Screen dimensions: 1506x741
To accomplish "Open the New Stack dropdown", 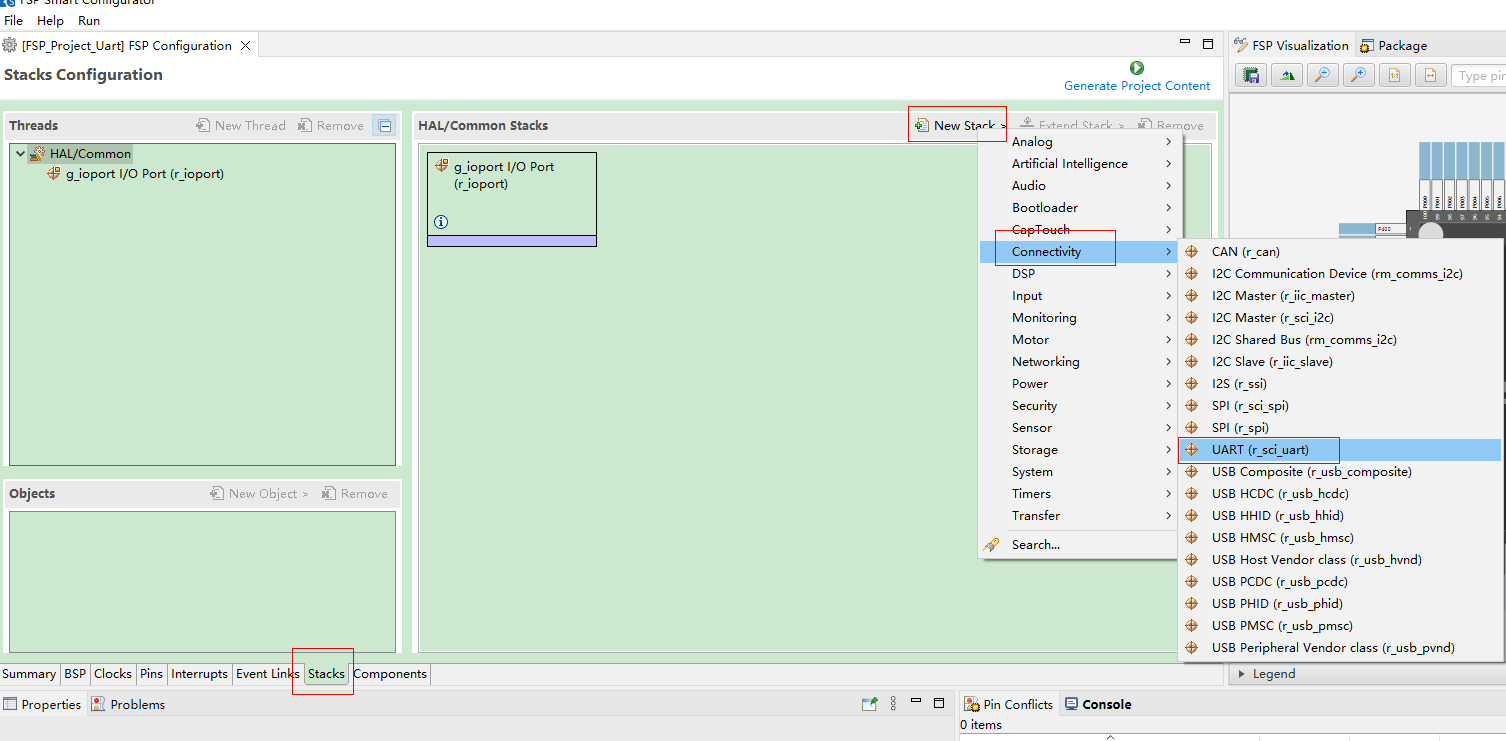I will click(961, 125).
